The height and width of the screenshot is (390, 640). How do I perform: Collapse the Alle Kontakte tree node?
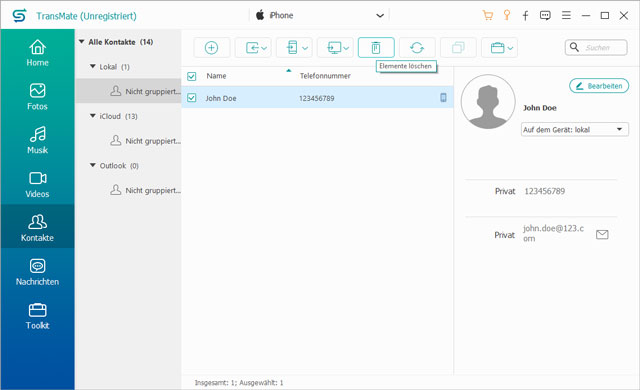[82, 42]
